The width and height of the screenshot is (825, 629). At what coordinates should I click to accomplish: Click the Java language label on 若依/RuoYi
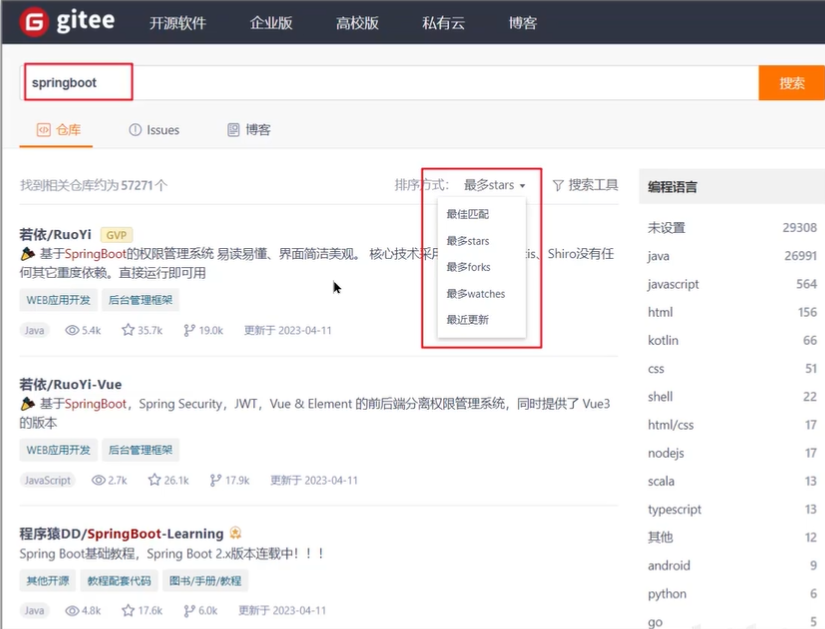34,330
